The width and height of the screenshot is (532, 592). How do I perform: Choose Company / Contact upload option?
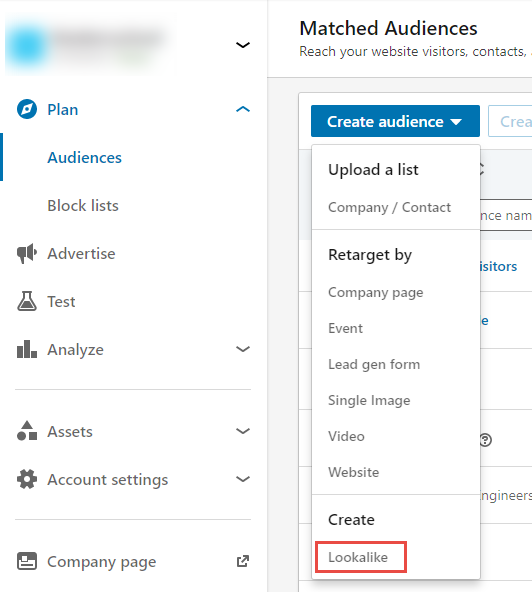[390, 207]
